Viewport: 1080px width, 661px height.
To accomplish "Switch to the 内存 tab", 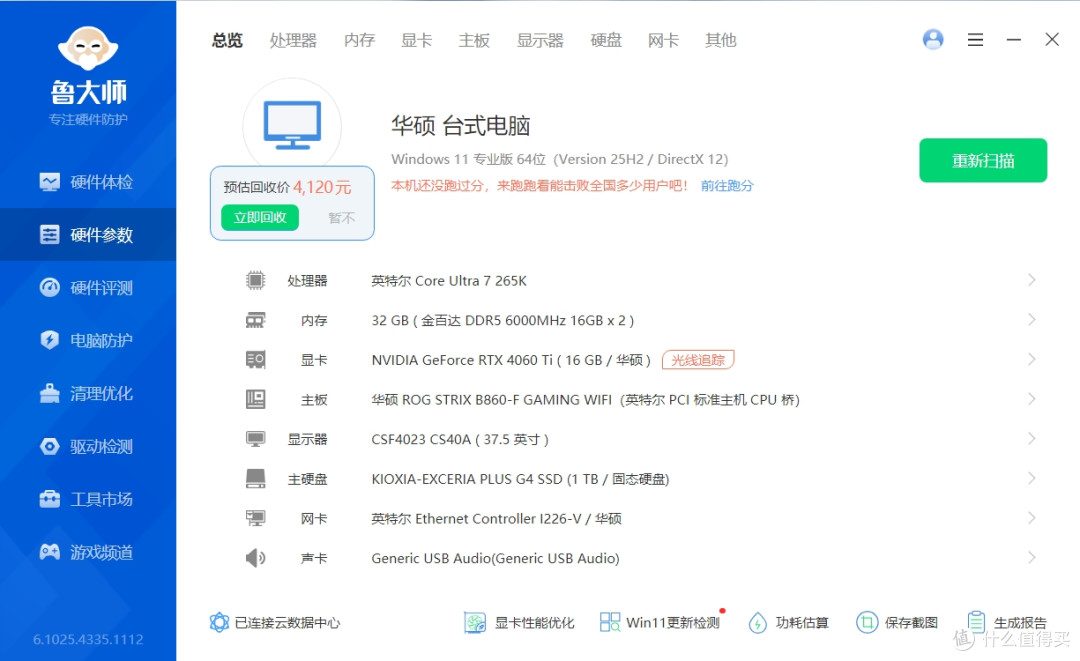I will click(360, 41).
